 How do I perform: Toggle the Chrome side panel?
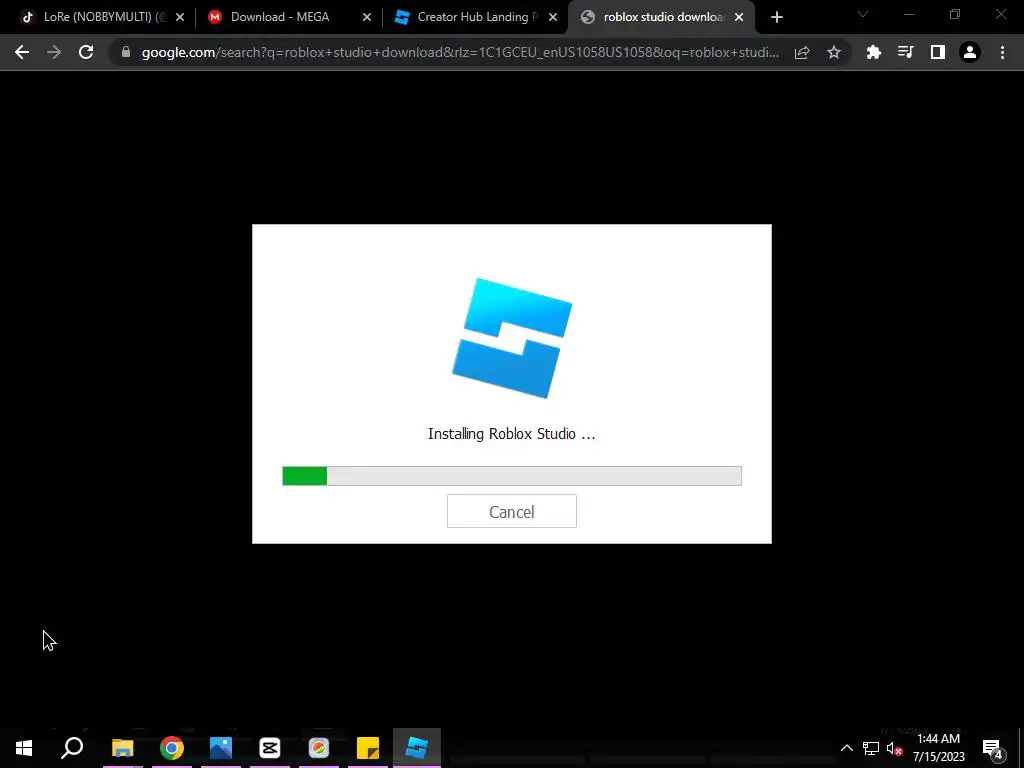(937, 52)
